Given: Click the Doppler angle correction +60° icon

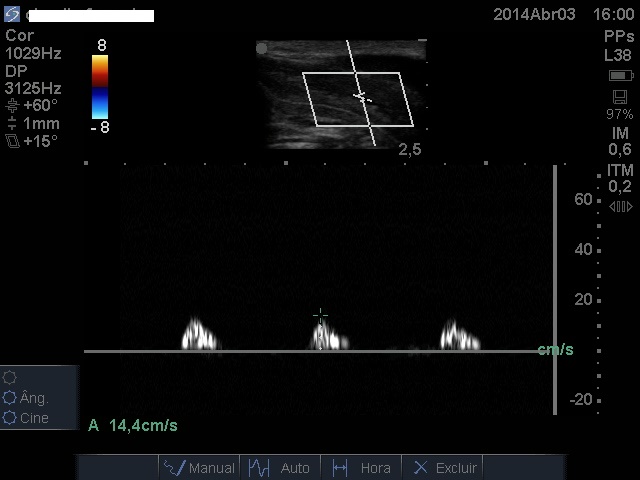Looking at the screenshot, I should (x=12, y=105).
